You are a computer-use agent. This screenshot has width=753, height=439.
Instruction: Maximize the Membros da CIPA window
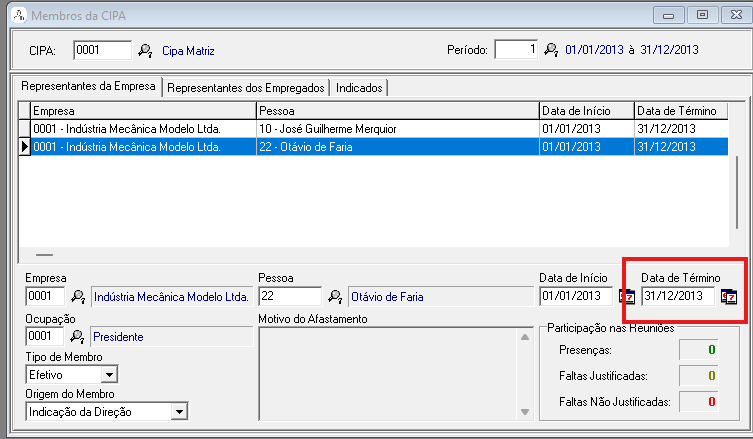click(702, 15)
